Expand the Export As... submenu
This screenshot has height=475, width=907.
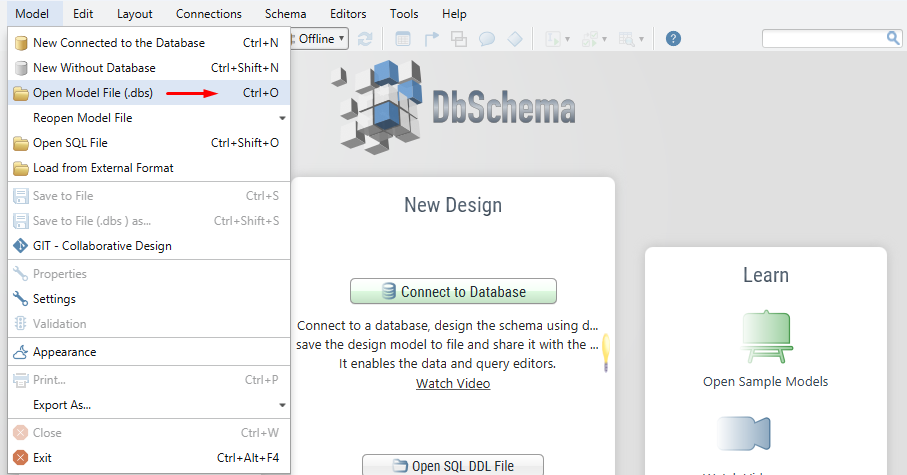pos(149,404)
